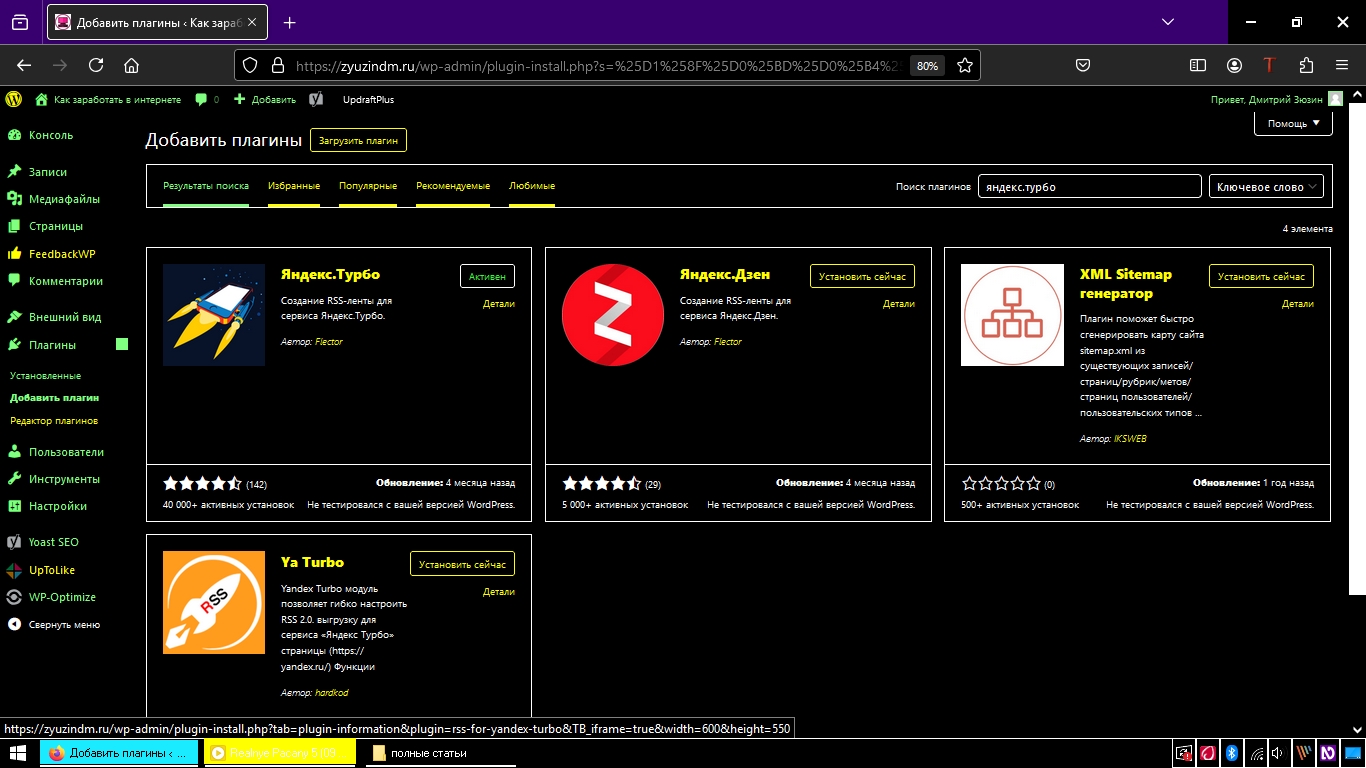Click the Установленные submenu link
Viewport: 1366px width, 768px height.
click(45, 376)
